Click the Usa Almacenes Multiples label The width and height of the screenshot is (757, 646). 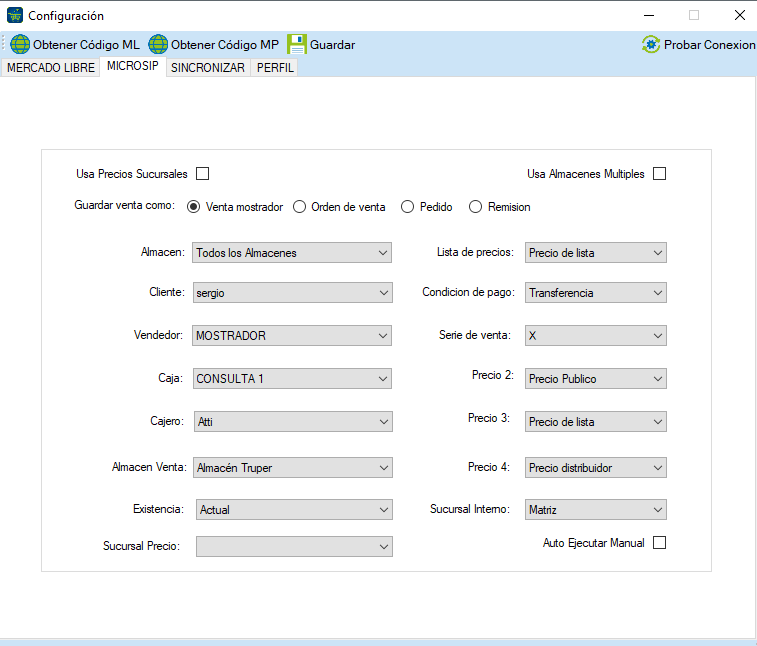pyautogui.click(x=586, y=174)
